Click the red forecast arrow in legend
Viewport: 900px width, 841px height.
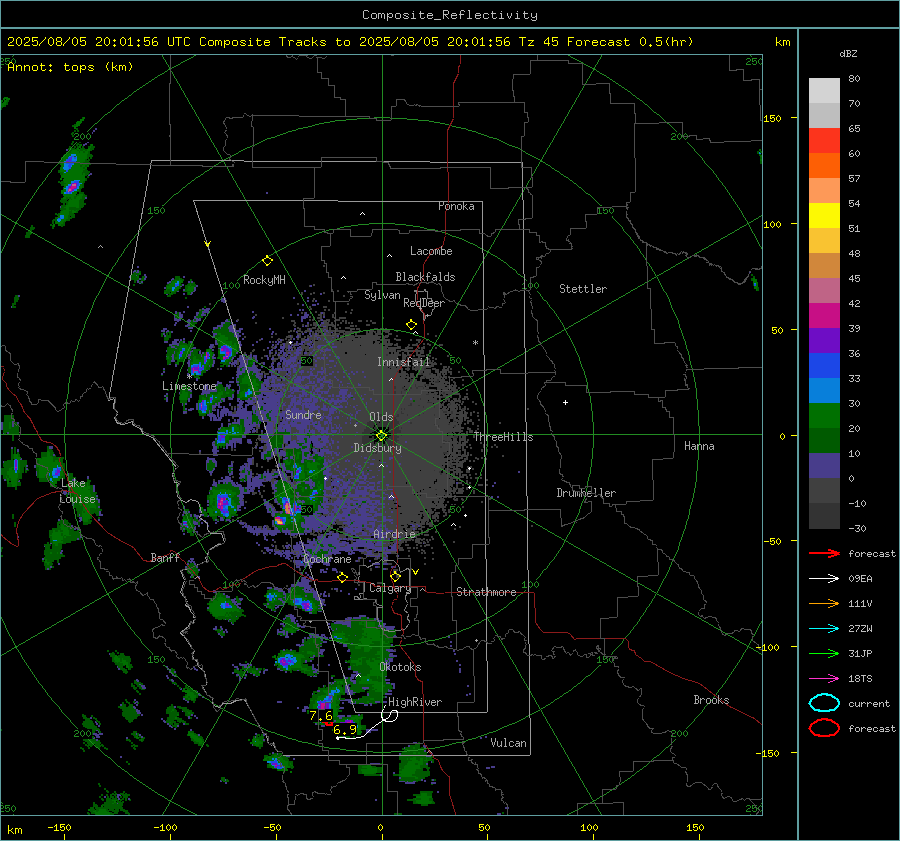(x=824, y=553)
